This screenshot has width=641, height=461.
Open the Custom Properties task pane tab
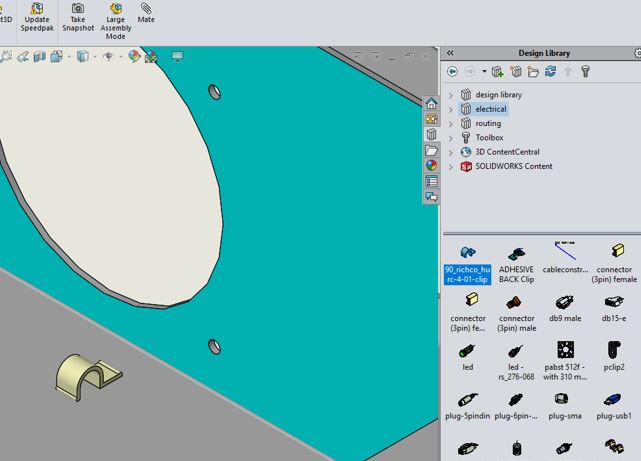click(x=431, y=181)
